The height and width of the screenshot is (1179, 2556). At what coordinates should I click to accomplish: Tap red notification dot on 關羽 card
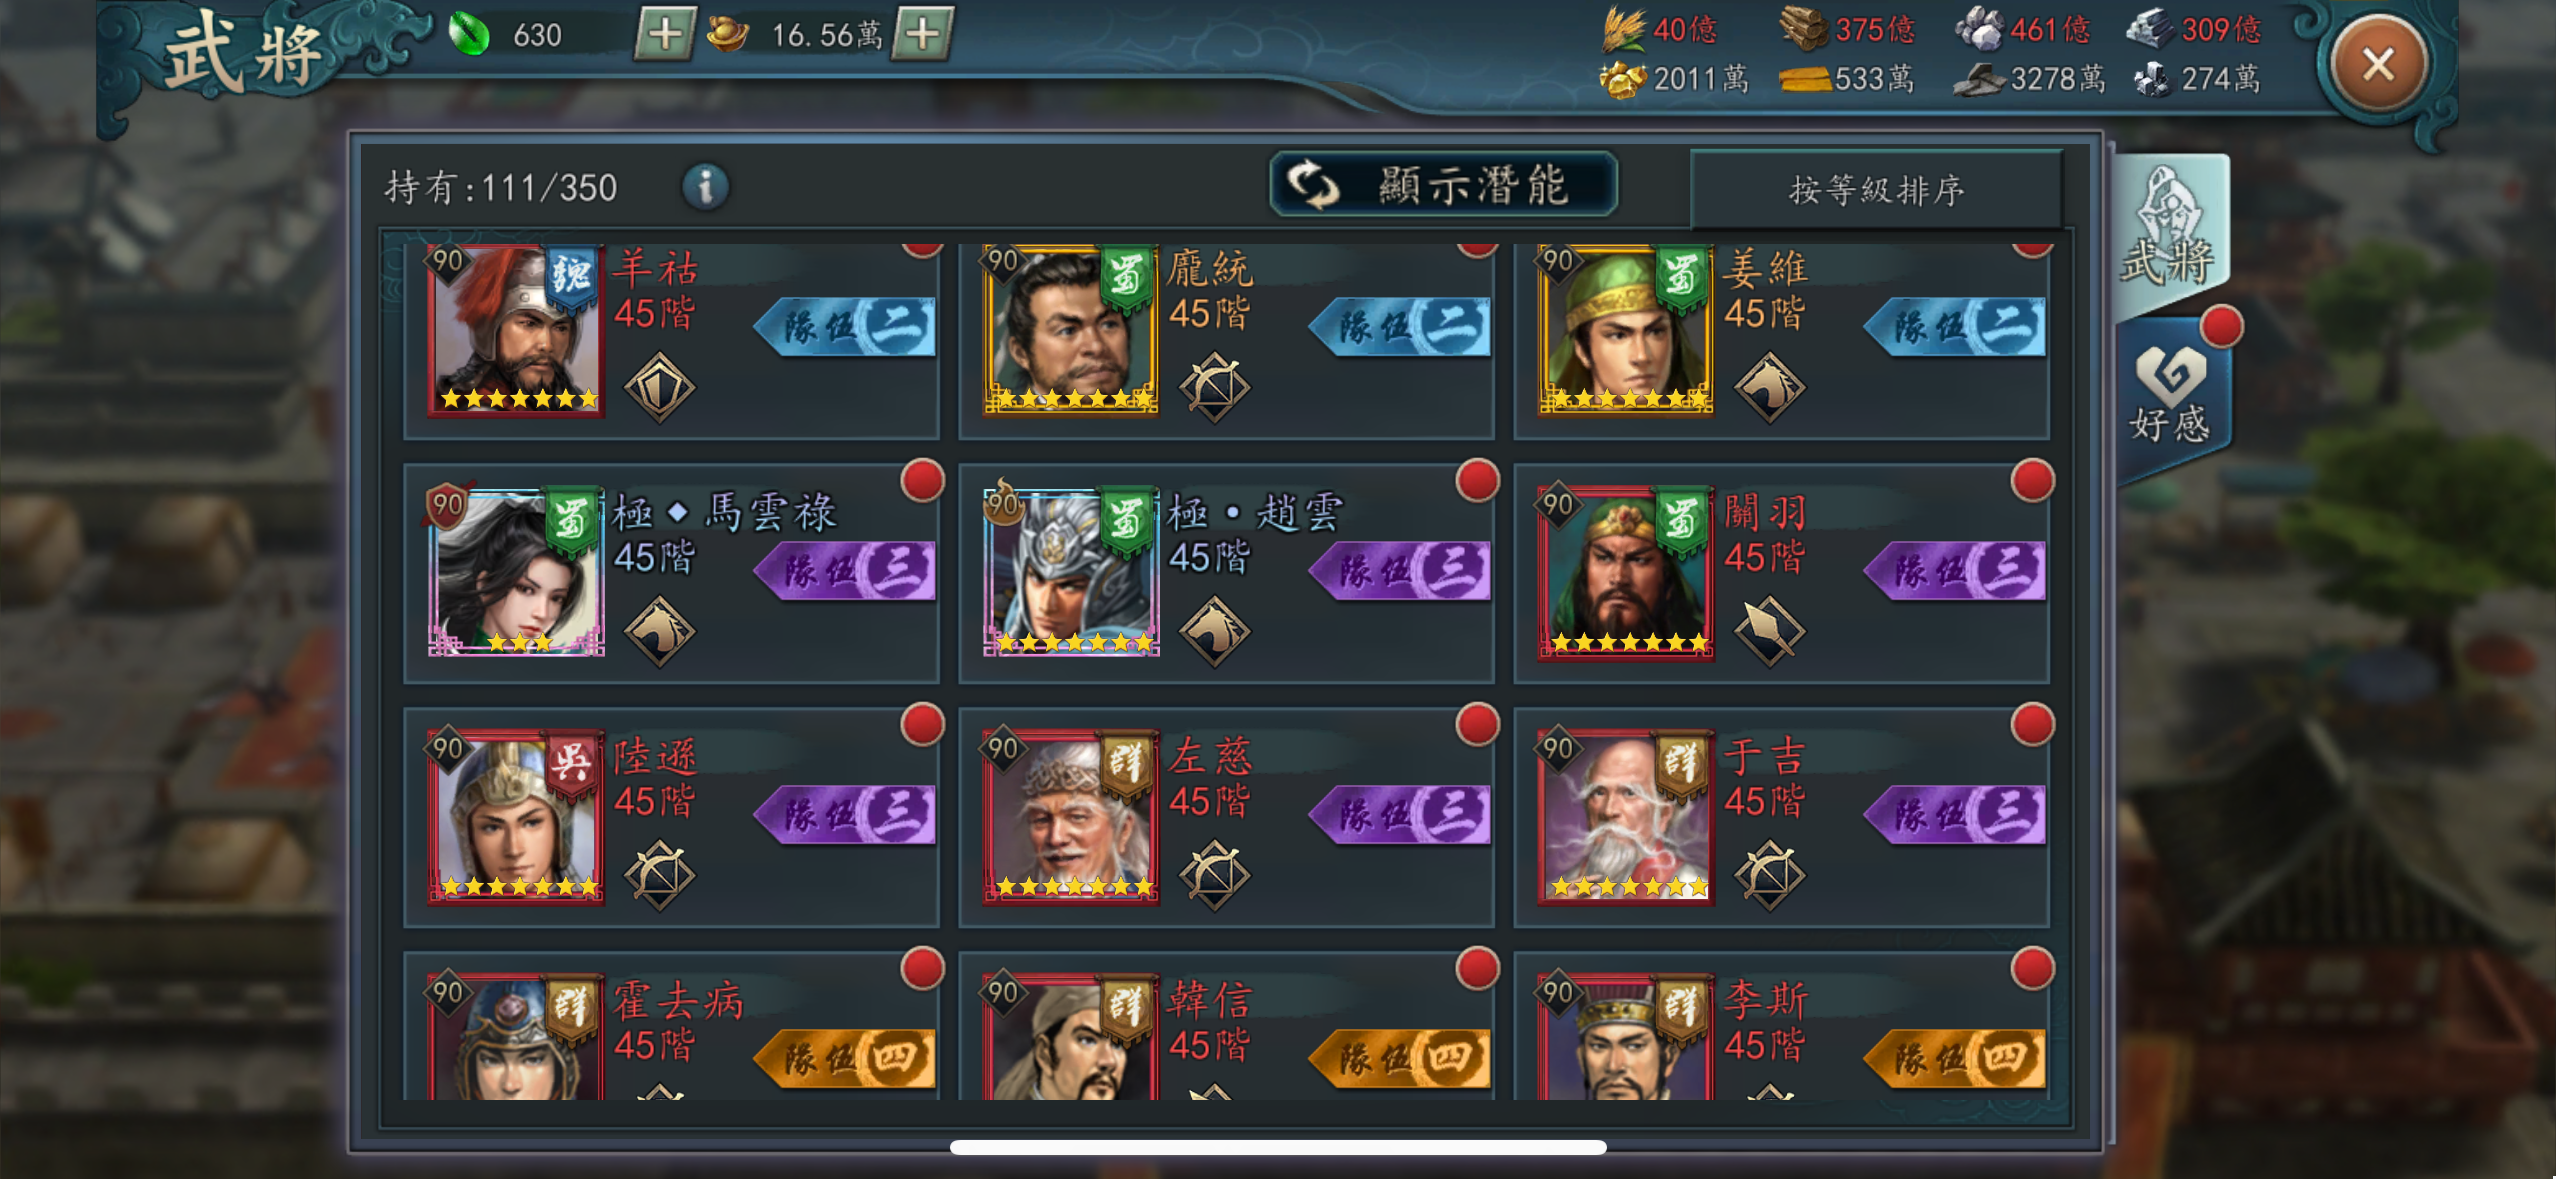(2032, 481)
